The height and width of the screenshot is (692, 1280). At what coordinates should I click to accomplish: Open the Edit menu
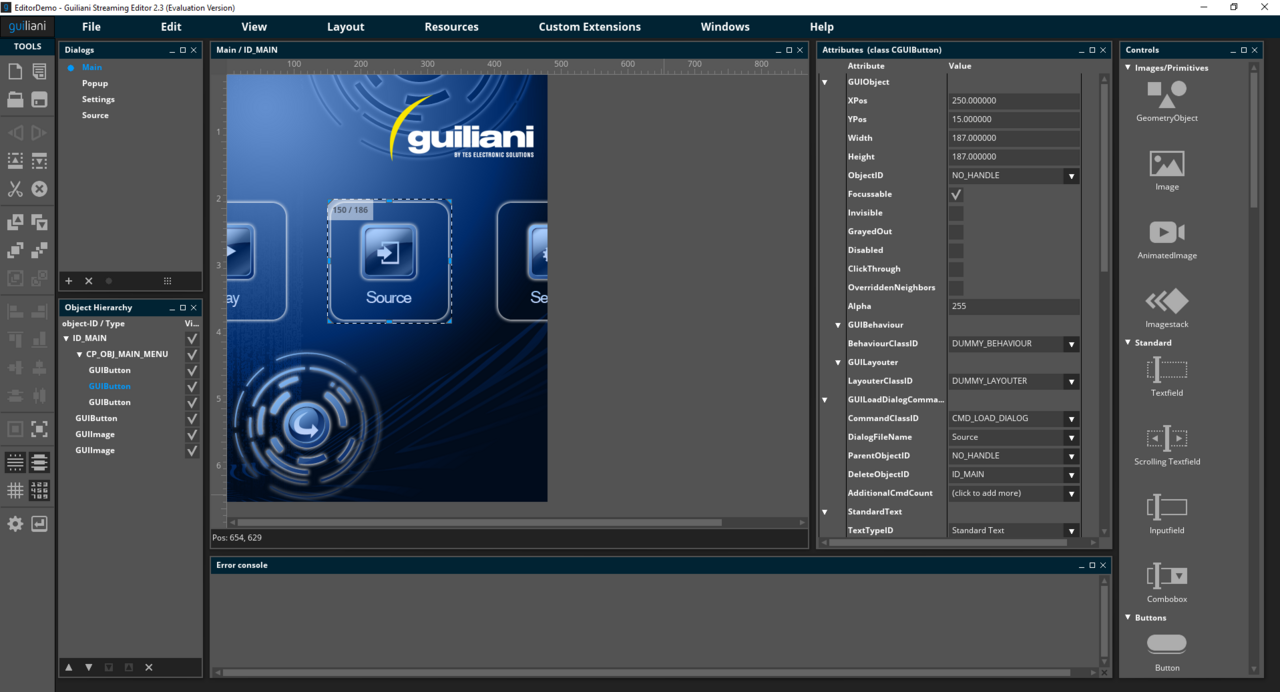coord(171,27)
